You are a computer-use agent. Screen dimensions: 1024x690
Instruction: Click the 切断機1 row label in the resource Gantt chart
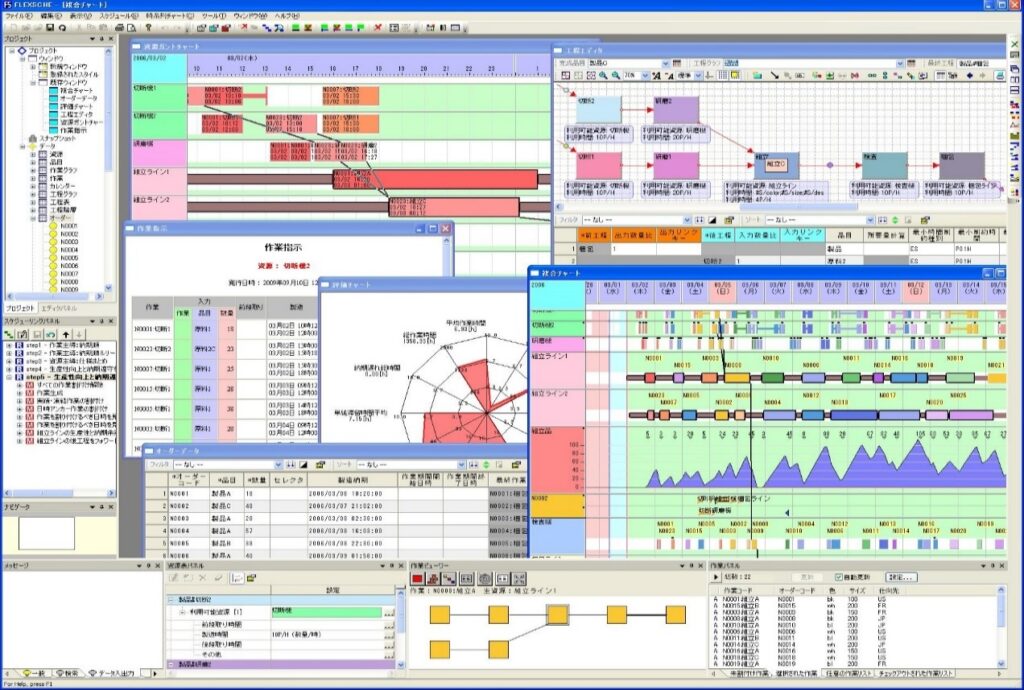pyautogui.click(x=159, y=97)
